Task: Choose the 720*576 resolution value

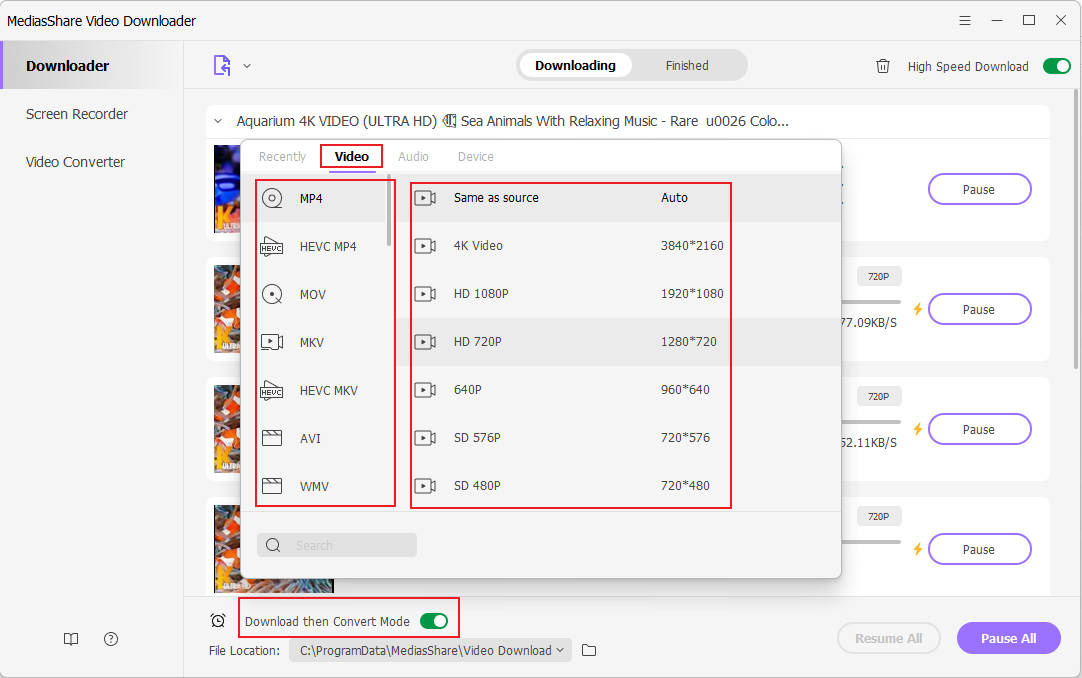Action: 685,437
